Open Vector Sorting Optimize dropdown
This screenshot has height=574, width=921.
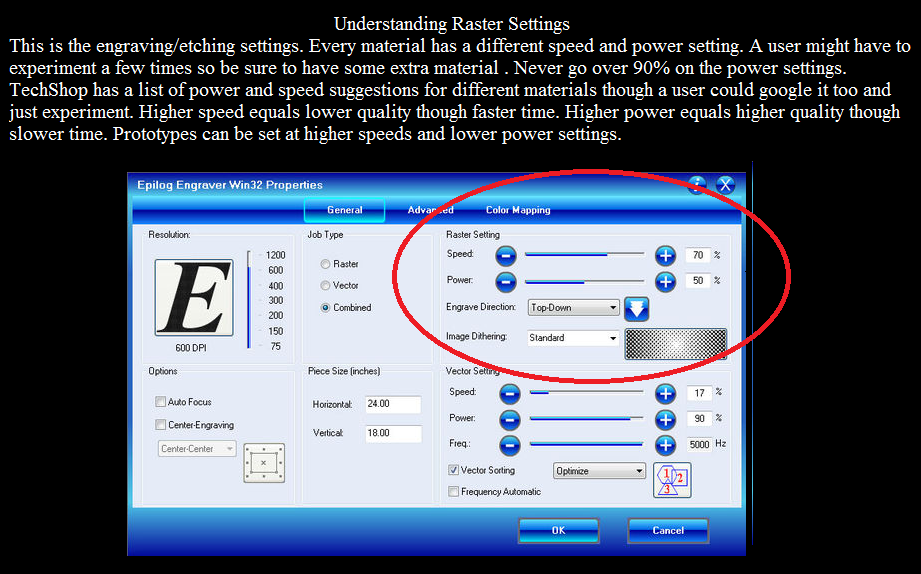[599, 471]
